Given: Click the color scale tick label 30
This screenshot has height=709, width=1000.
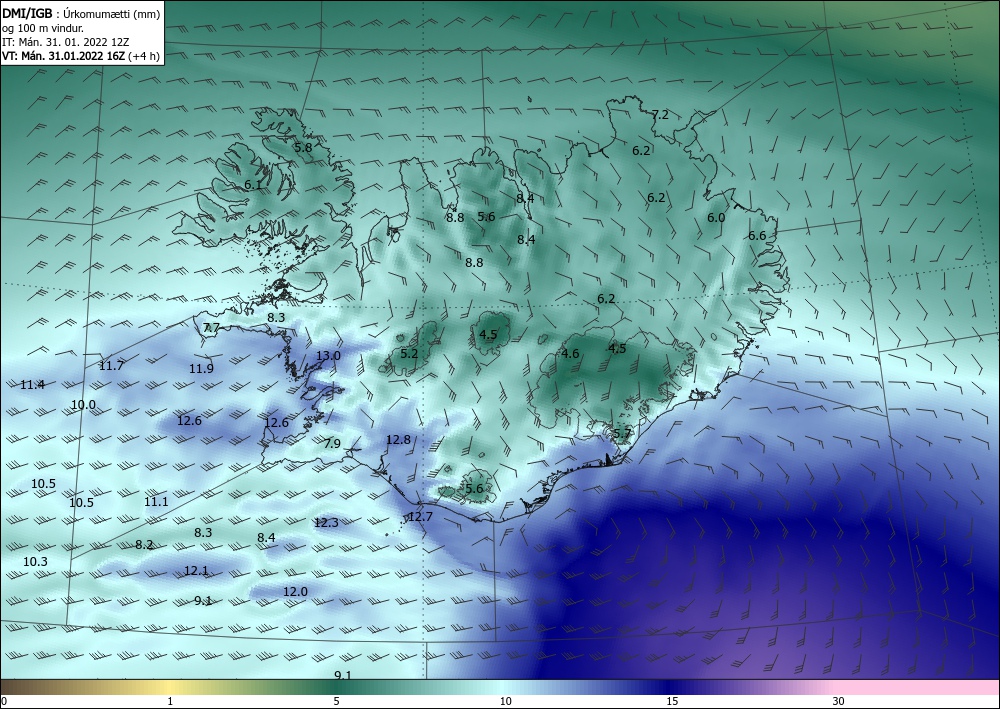Looking at the screenshot, I should click(838, 701).
